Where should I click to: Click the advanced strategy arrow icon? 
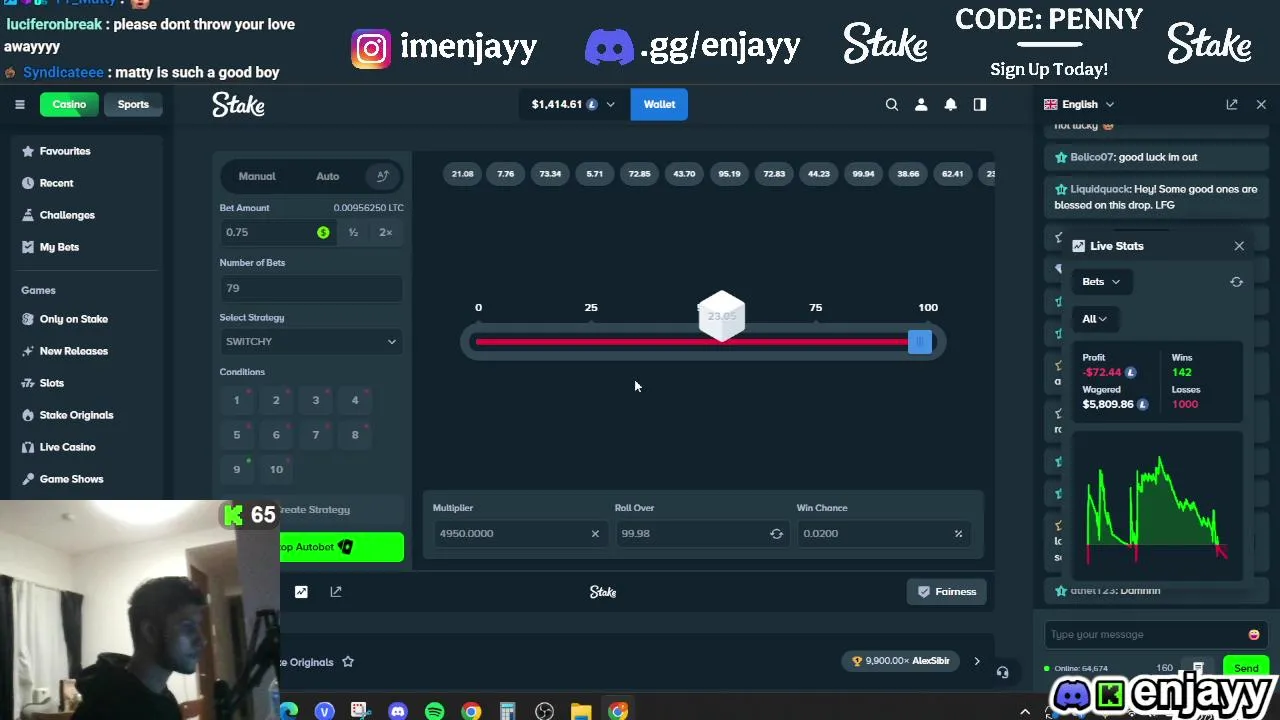[382, 176]
